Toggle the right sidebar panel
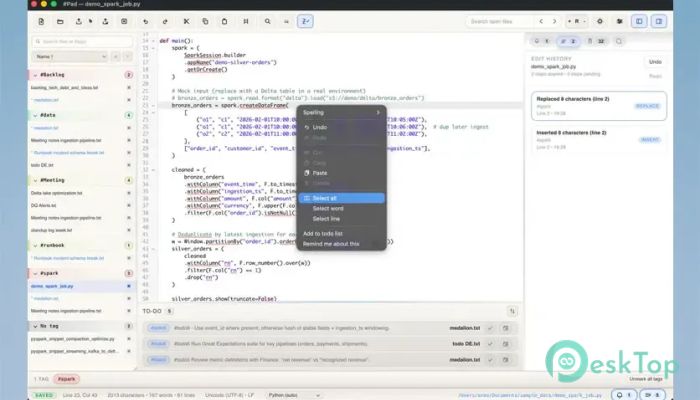The height and width of the screenshot is (400, 700). [x=658, y=21]
